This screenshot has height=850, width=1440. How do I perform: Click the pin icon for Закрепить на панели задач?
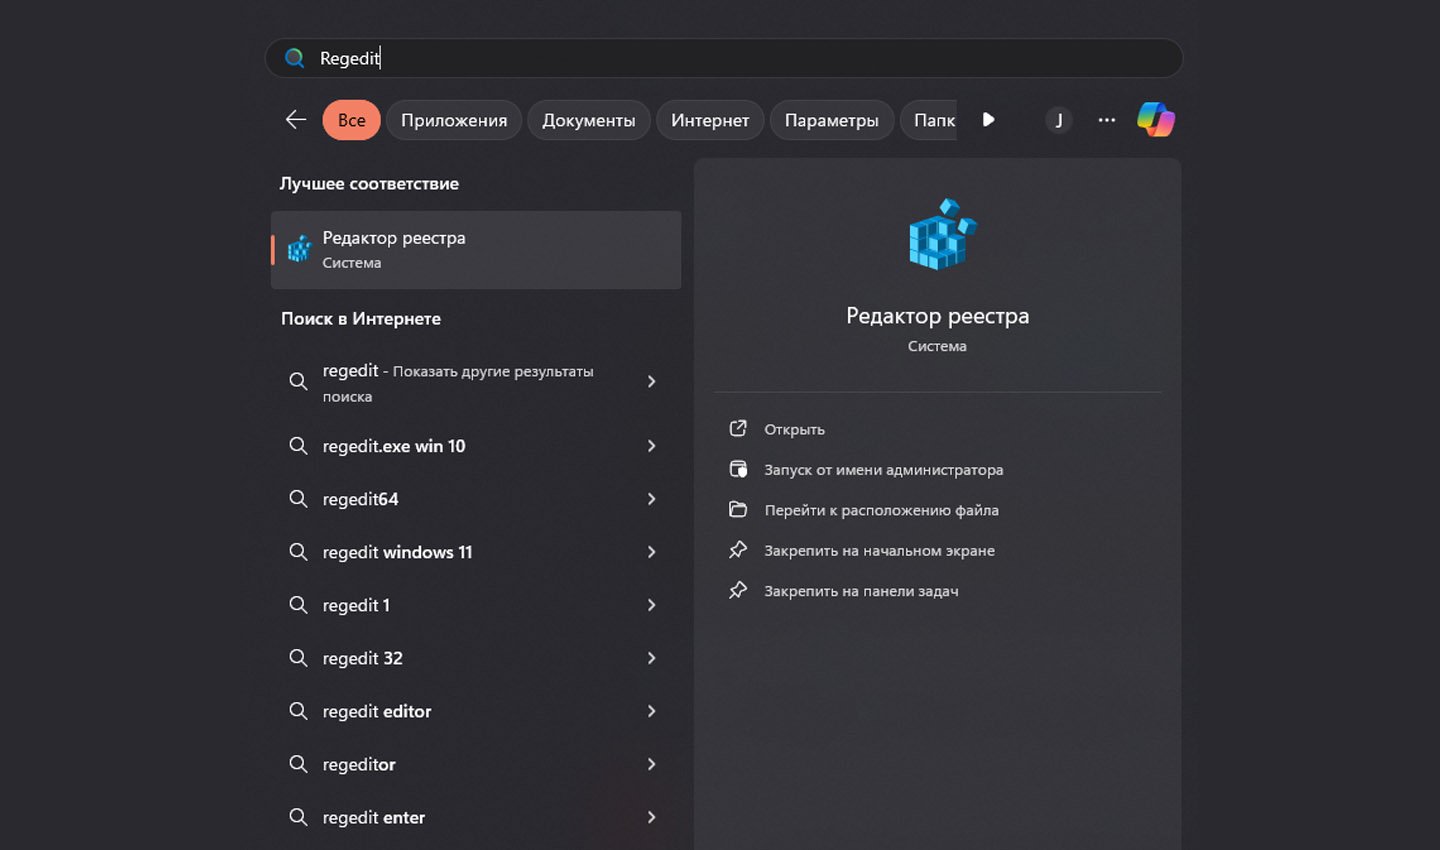point(738,591)
